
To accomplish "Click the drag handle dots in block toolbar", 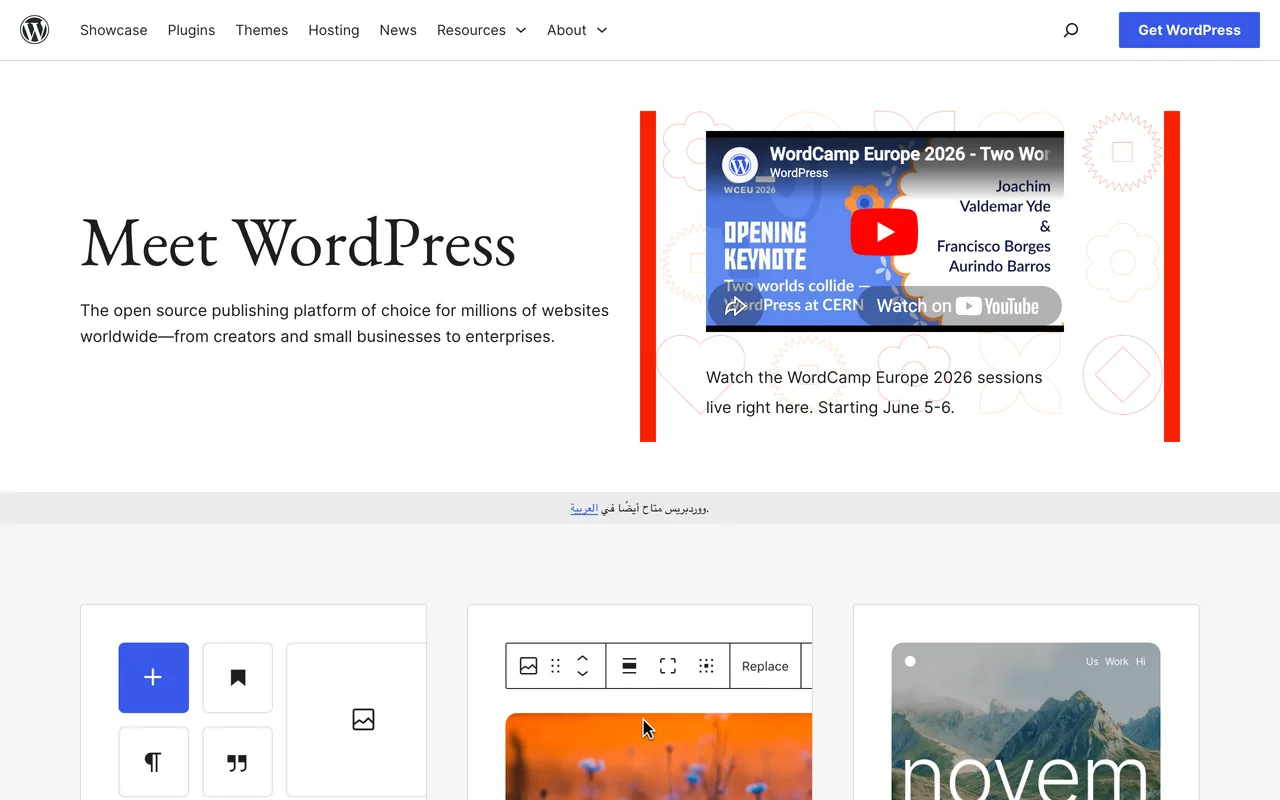I will pos(556,666).
